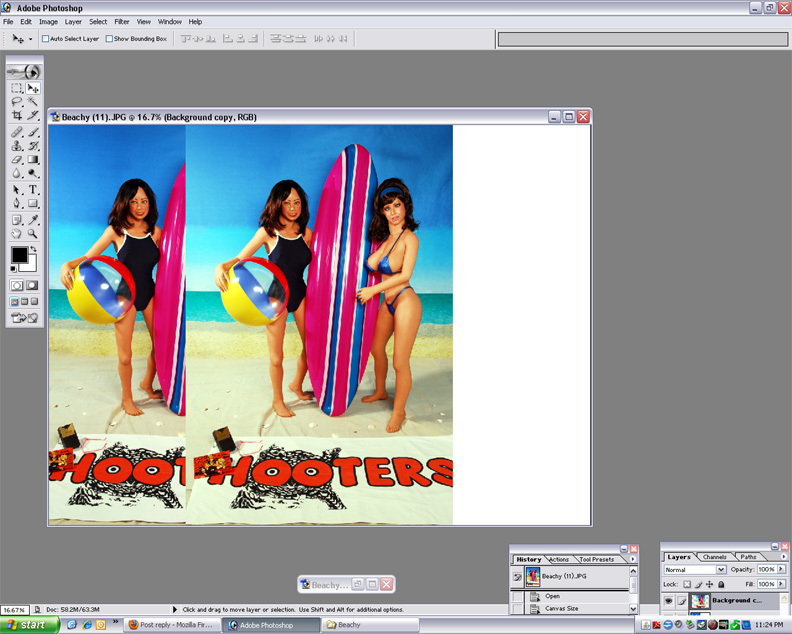
Task: Reset default foreground and background colors
Action: (13, 269)
